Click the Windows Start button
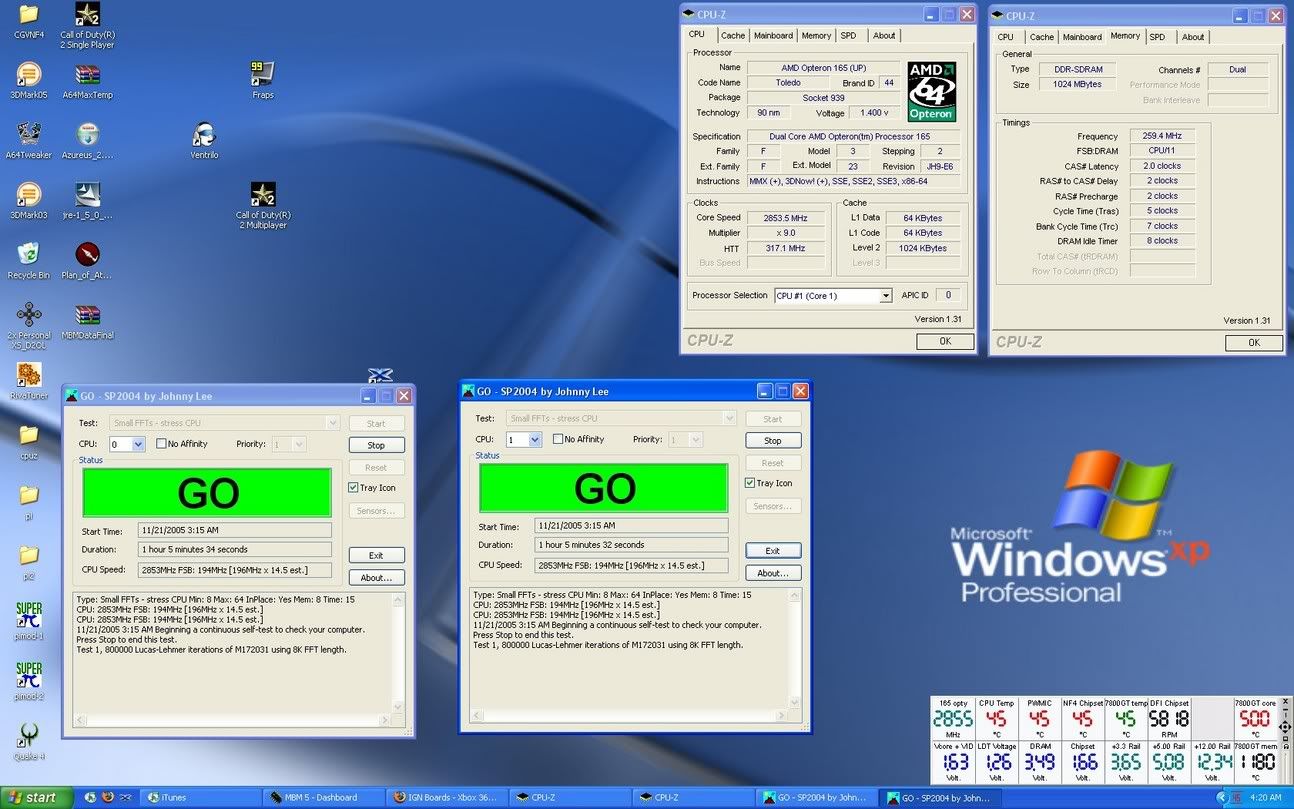Image resolution: width=1294 pixels, height=809 pixels. pos(36,797)
